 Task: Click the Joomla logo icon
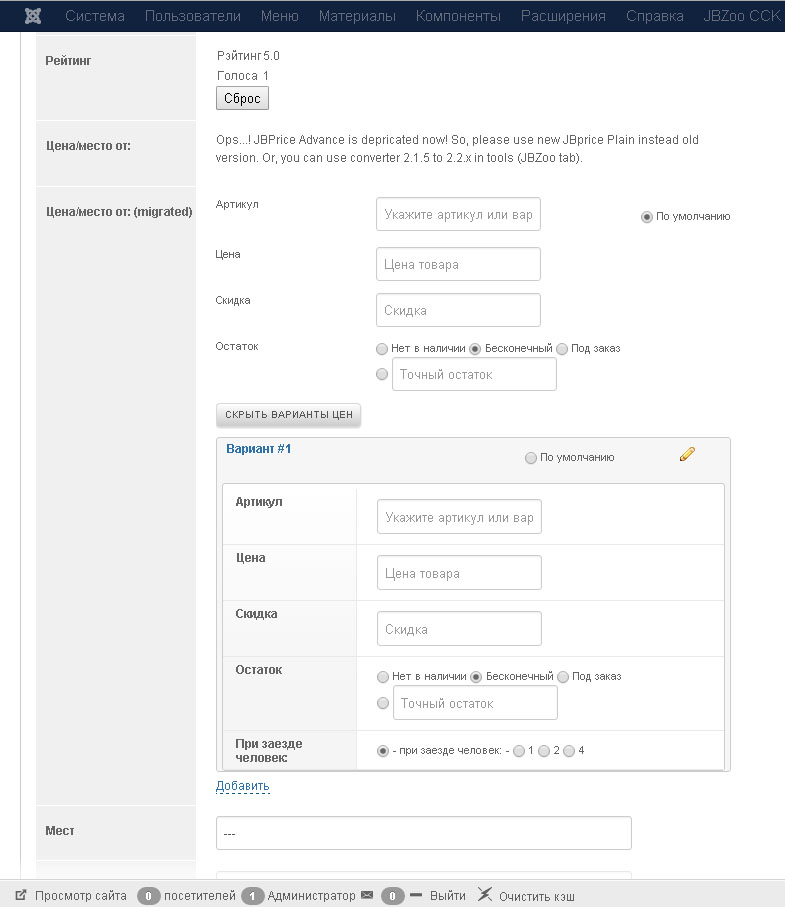point(33,16)
